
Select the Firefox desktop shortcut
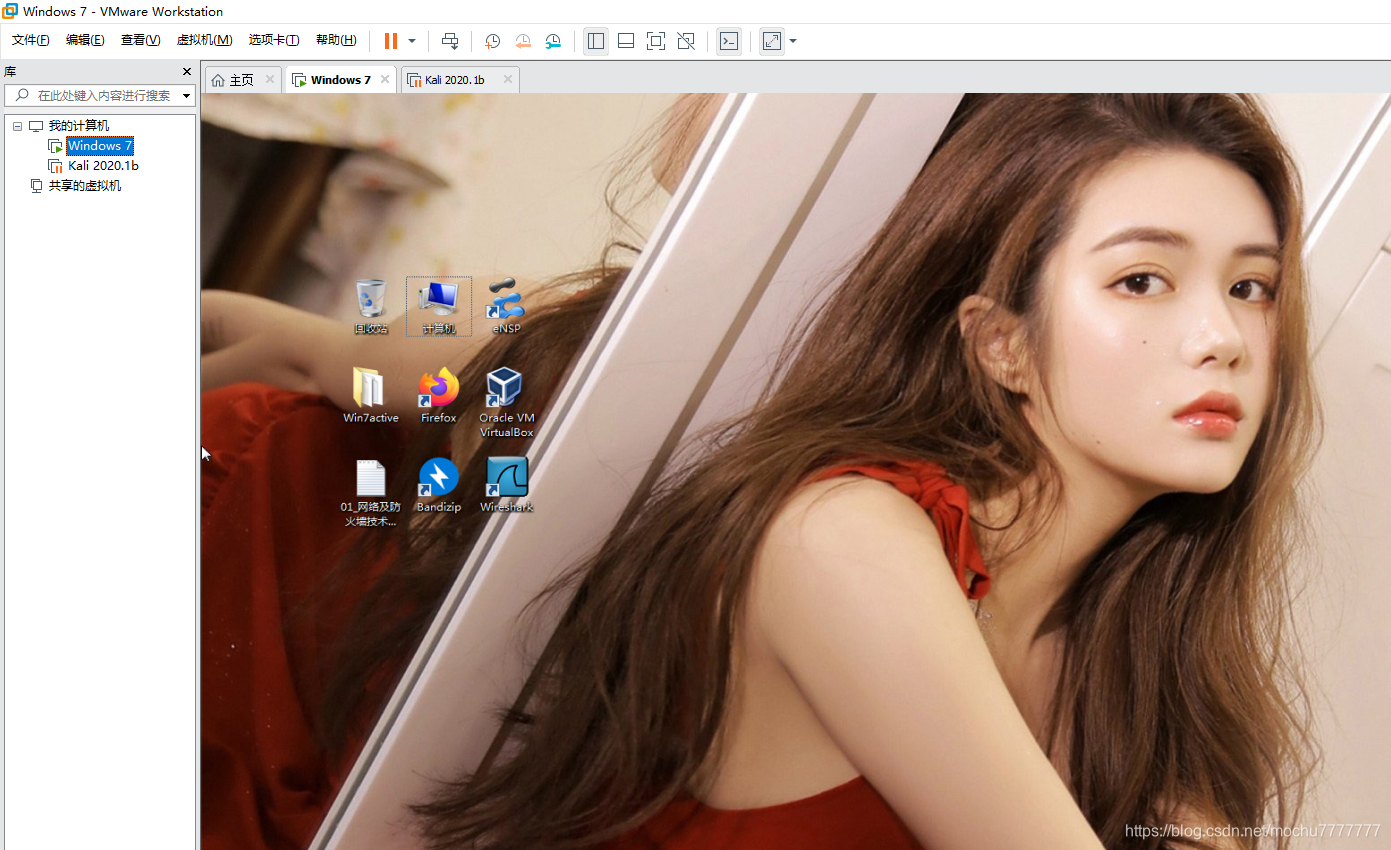[438, 395]
